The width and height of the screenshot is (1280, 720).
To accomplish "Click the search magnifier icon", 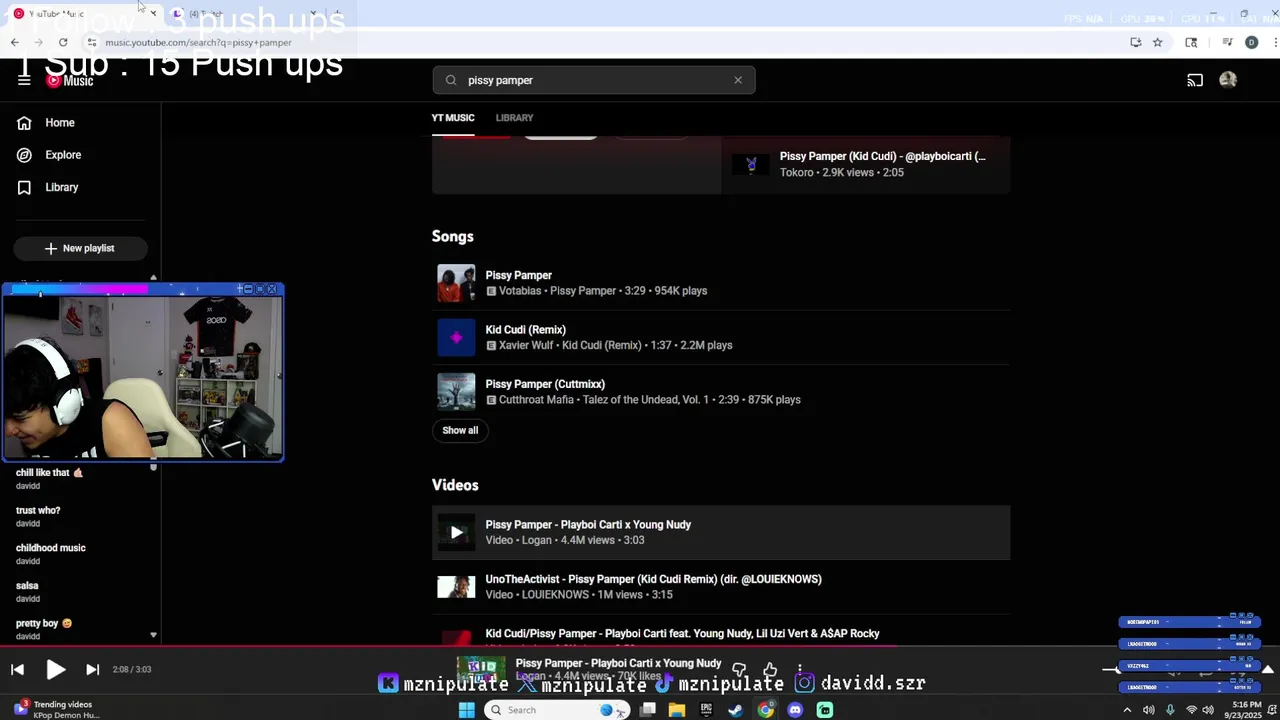I will pyautogui.click(x=451, y=80).
